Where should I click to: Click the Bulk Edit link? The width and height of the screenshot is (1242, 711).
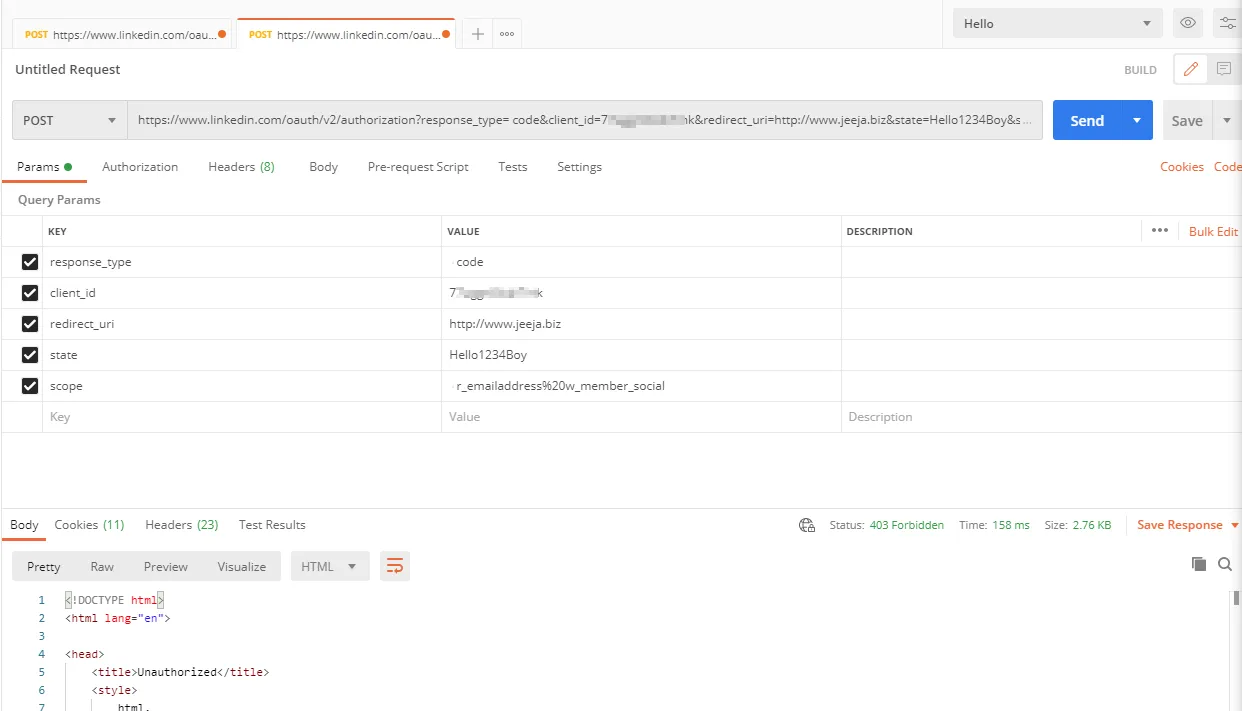click(1213, 231)
